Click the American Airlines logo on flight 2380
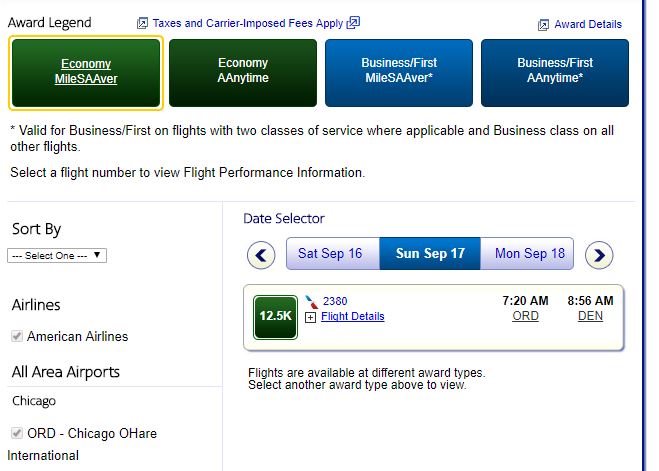659x471 pixels. (310, 301)
